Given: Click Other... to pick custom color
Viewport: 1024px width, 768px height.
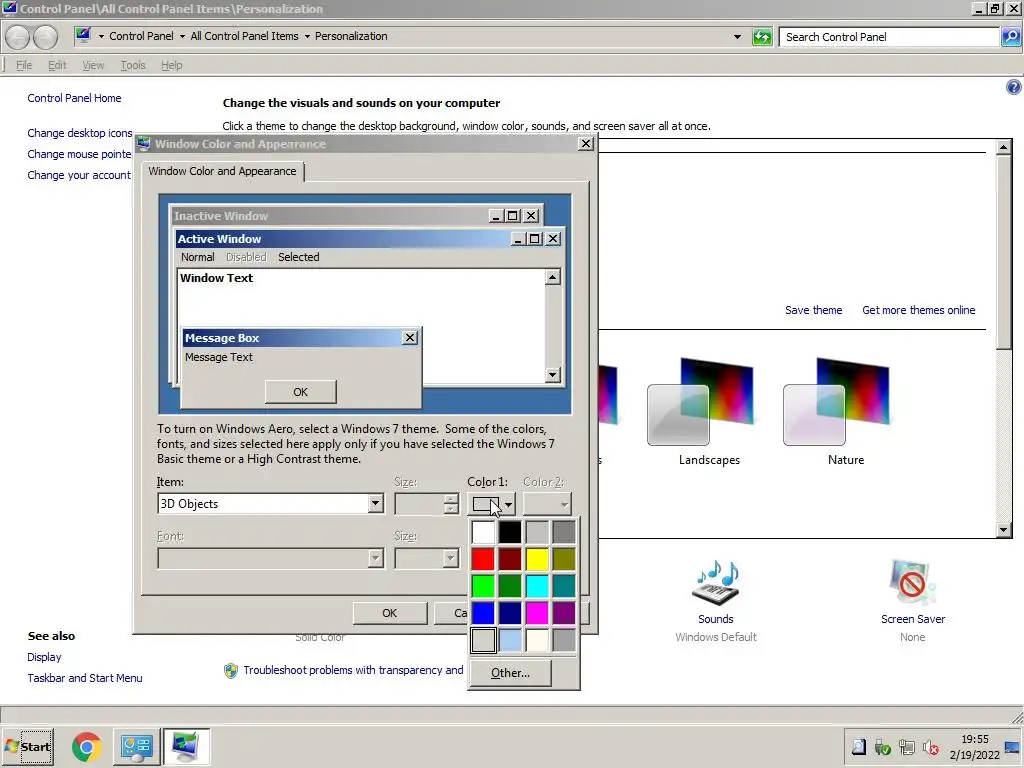Looking at the screenshot, I should pos(510,673).
